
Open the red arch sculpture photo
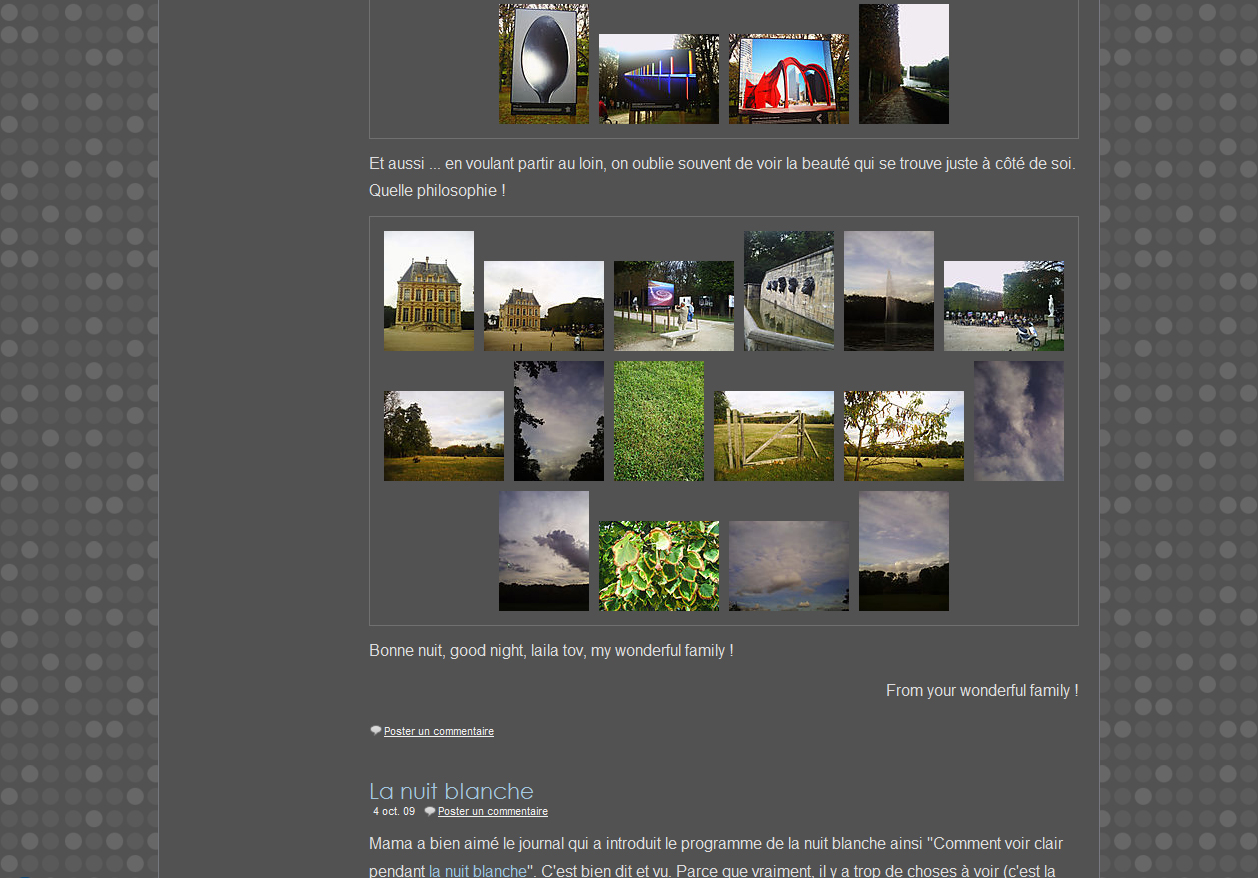point(788,79)
